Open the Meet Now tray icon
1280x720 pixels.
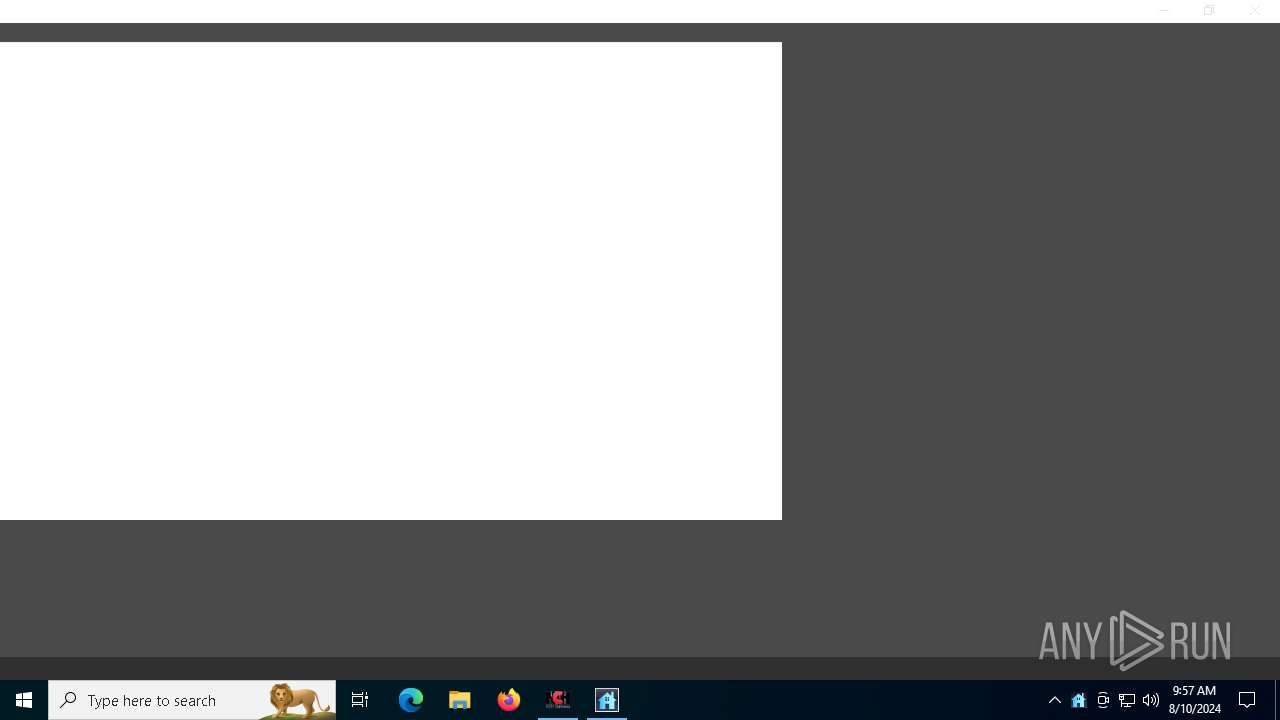pos(1103,700)
